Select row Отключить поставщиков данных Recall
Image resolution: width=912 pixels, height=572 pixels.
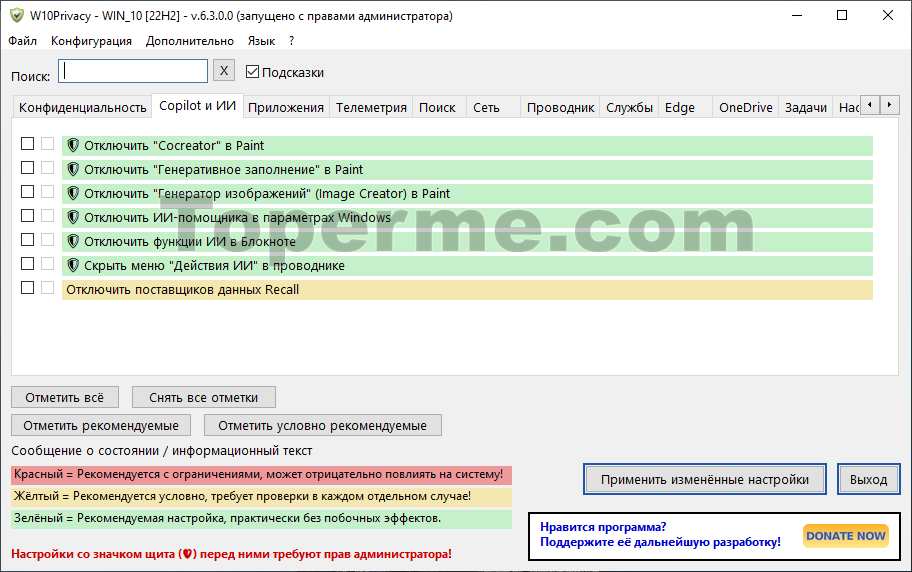(x=468, y=290)
